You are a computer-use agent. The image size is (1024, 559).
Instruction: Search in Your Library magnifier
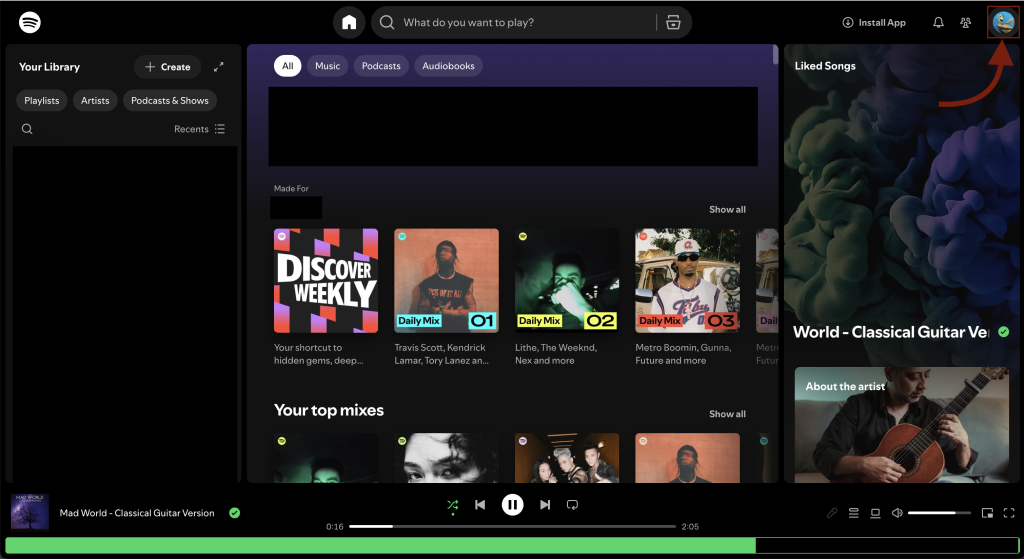click(27, 129)
